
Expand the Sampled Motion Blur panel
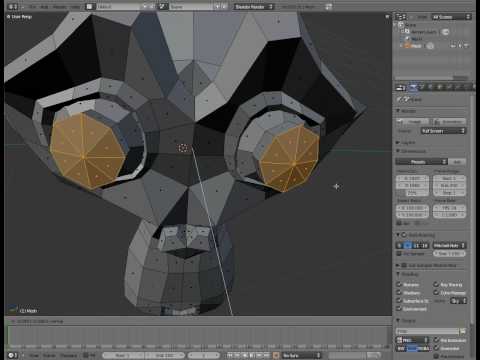pos(398,265)
